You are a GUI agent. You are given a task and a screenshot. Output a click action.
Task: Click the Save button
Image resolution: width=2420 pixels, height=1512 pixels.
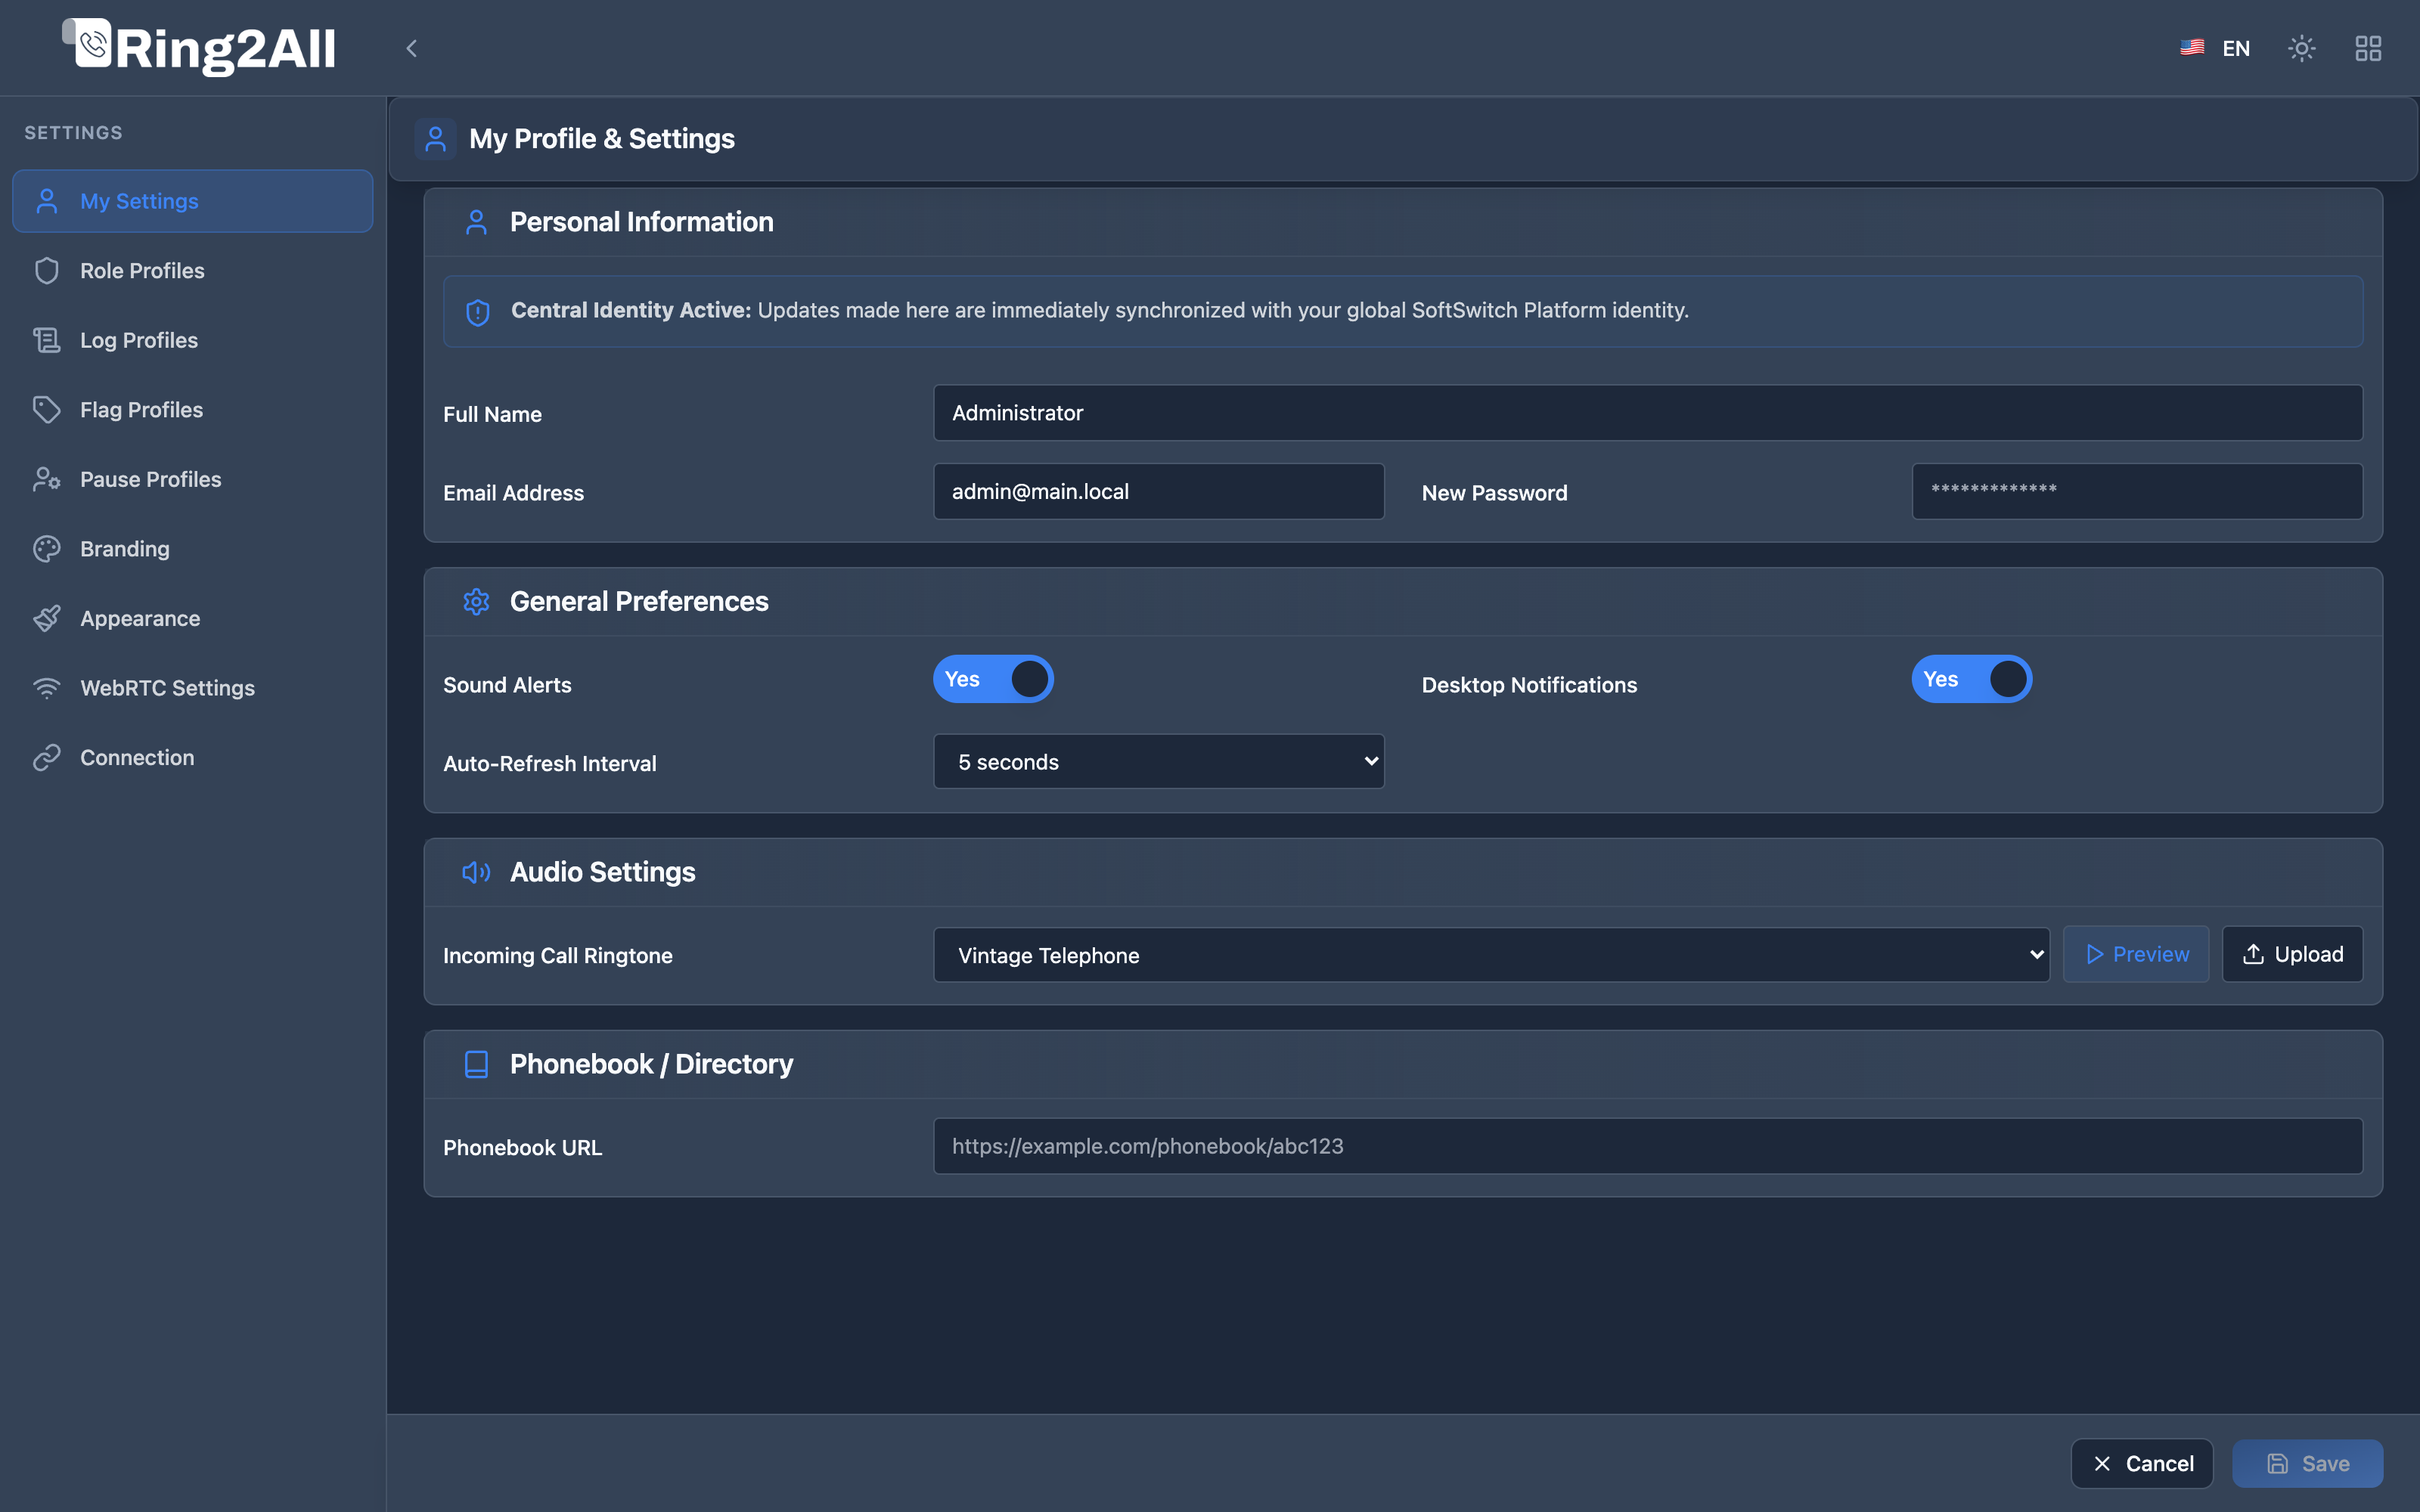[x=2307, y=1464]
